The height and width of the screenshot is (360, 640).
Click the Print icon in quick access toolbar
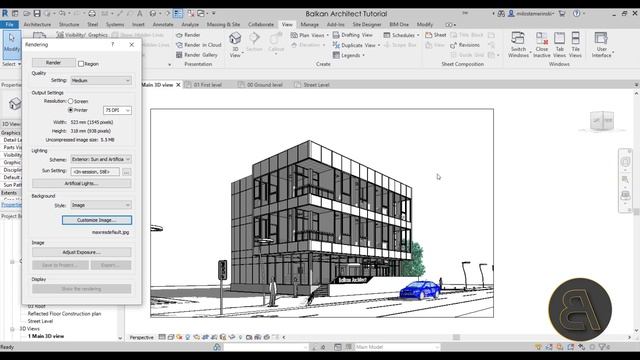[92, 13]
